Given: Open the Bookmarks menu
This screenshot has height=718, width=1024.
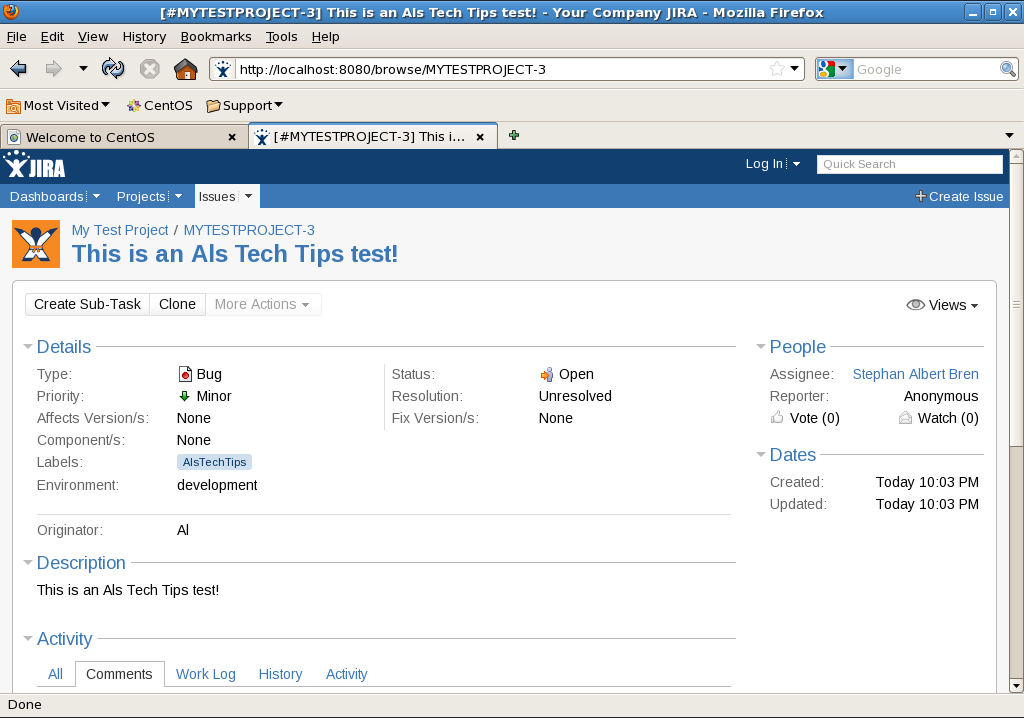Looking at the screenshot, I should tap(216, 37).
